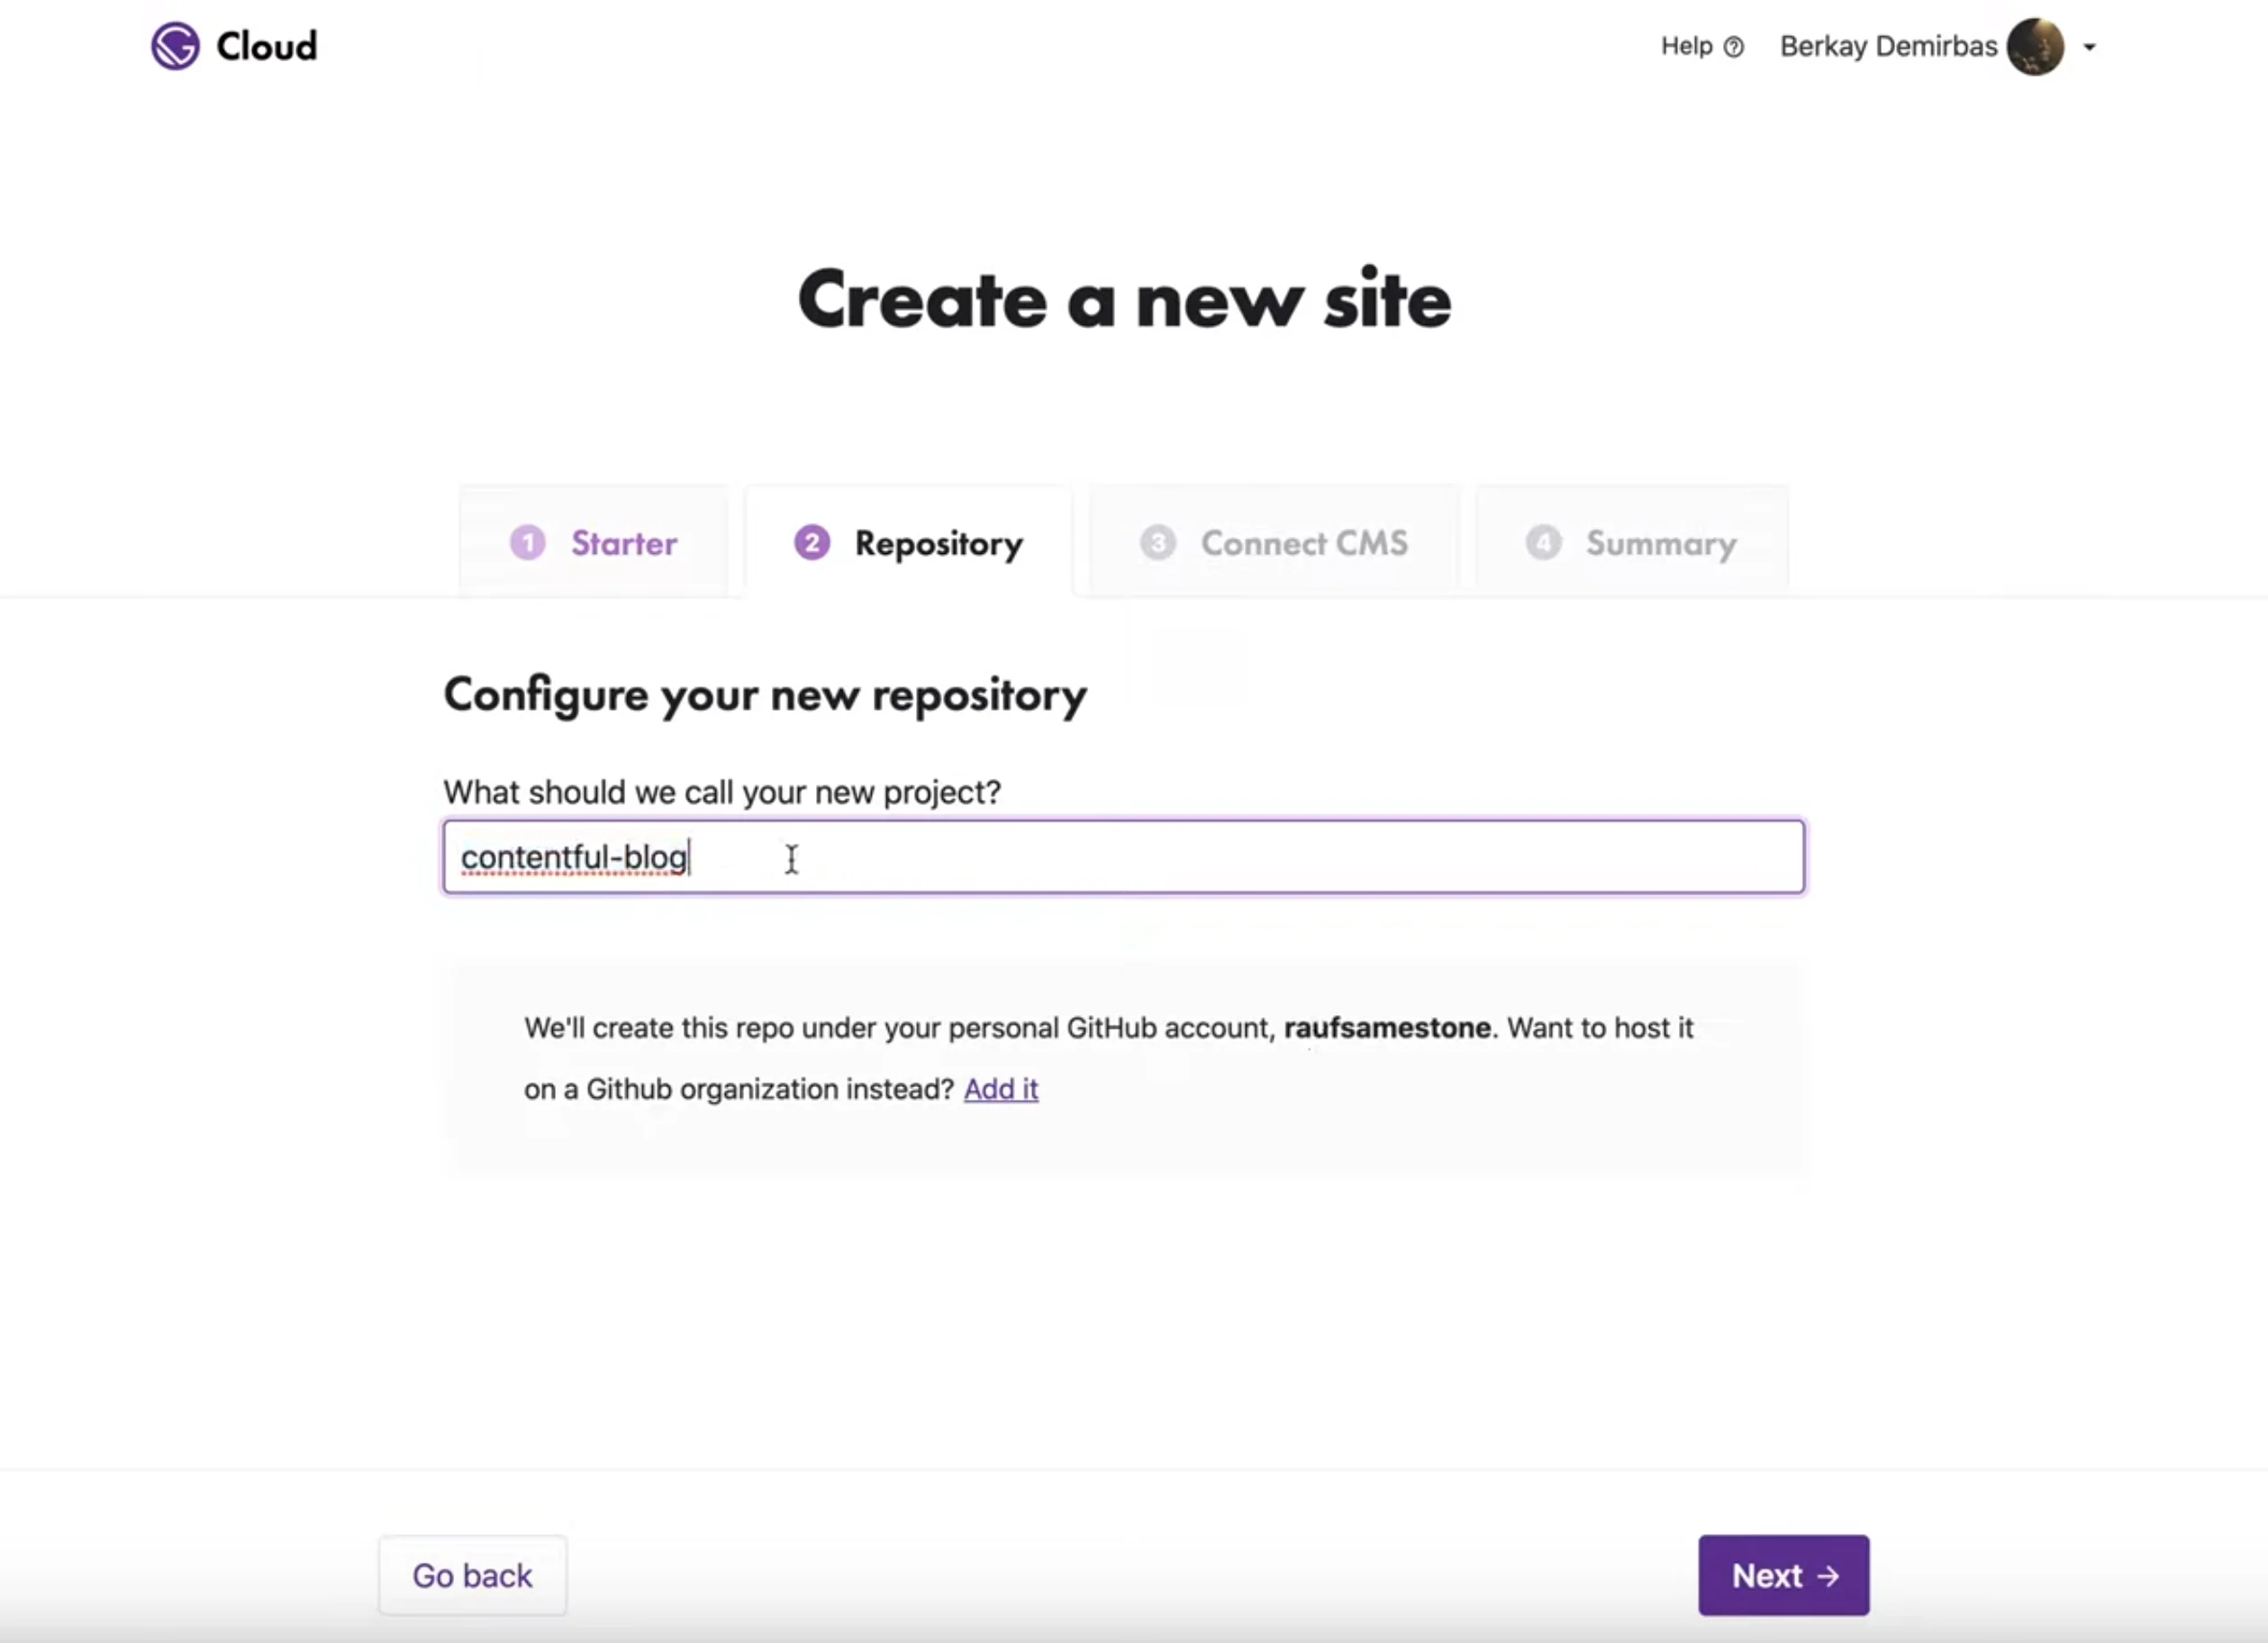
Task: View the Summary step
Action: click(x=1630, y=543)
